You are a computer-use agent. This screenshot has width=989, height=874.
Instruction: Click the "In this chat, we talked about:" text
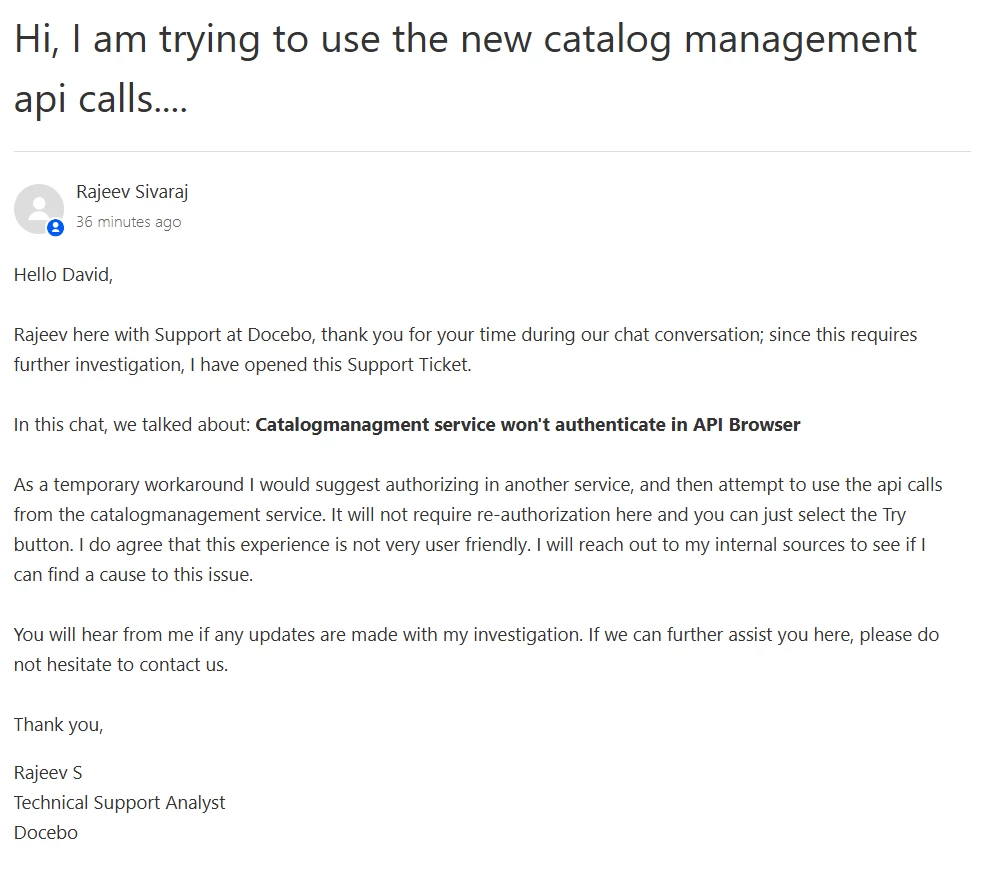(132, 425)
